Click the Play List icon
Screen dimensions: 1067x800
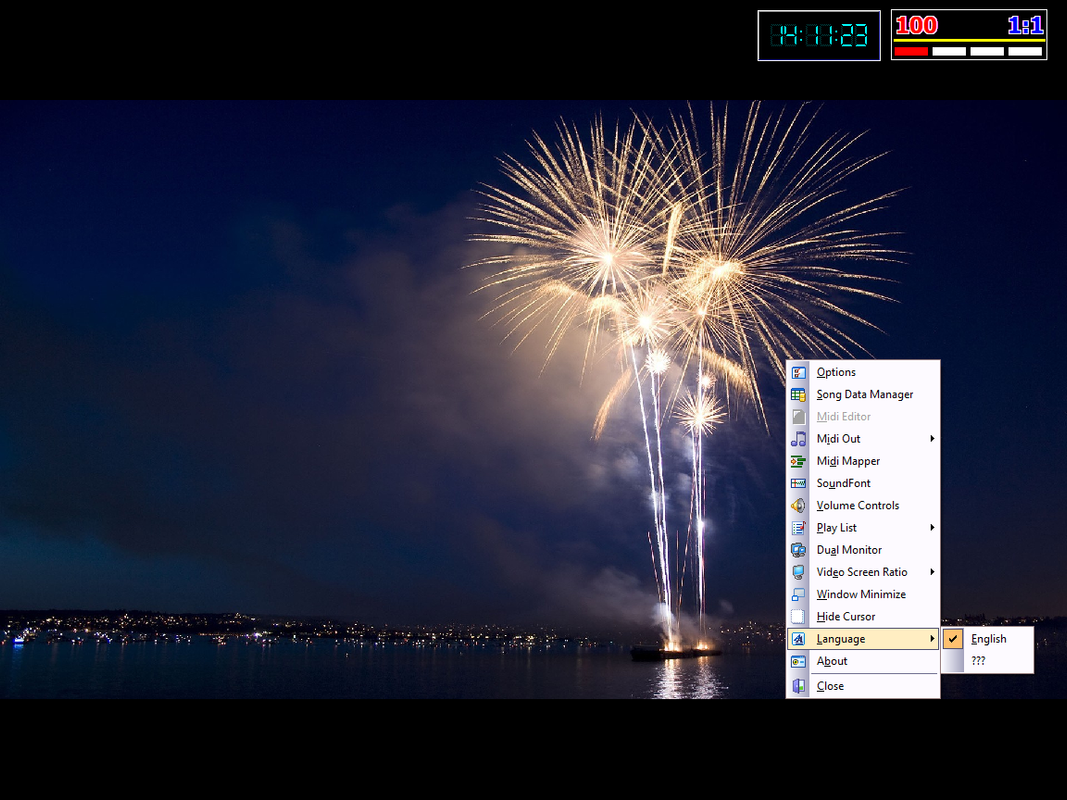click(798, 528)
